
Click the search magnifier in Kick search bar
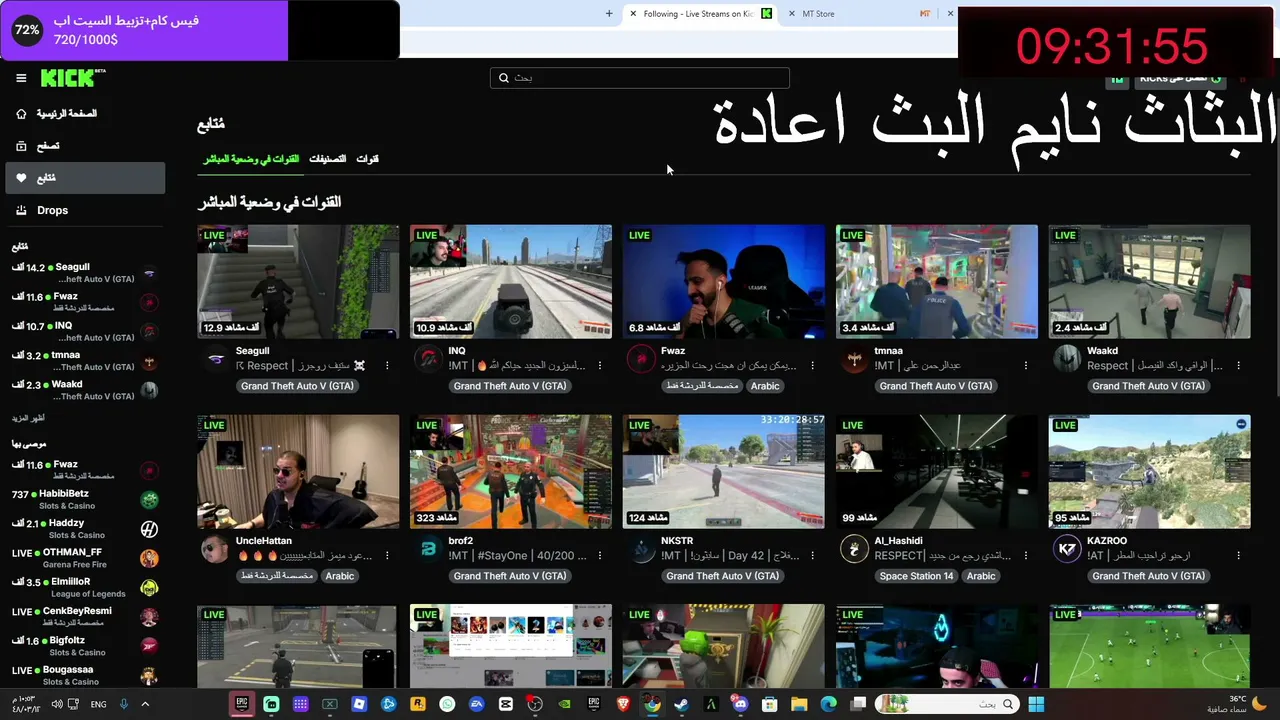click(504, 78)
